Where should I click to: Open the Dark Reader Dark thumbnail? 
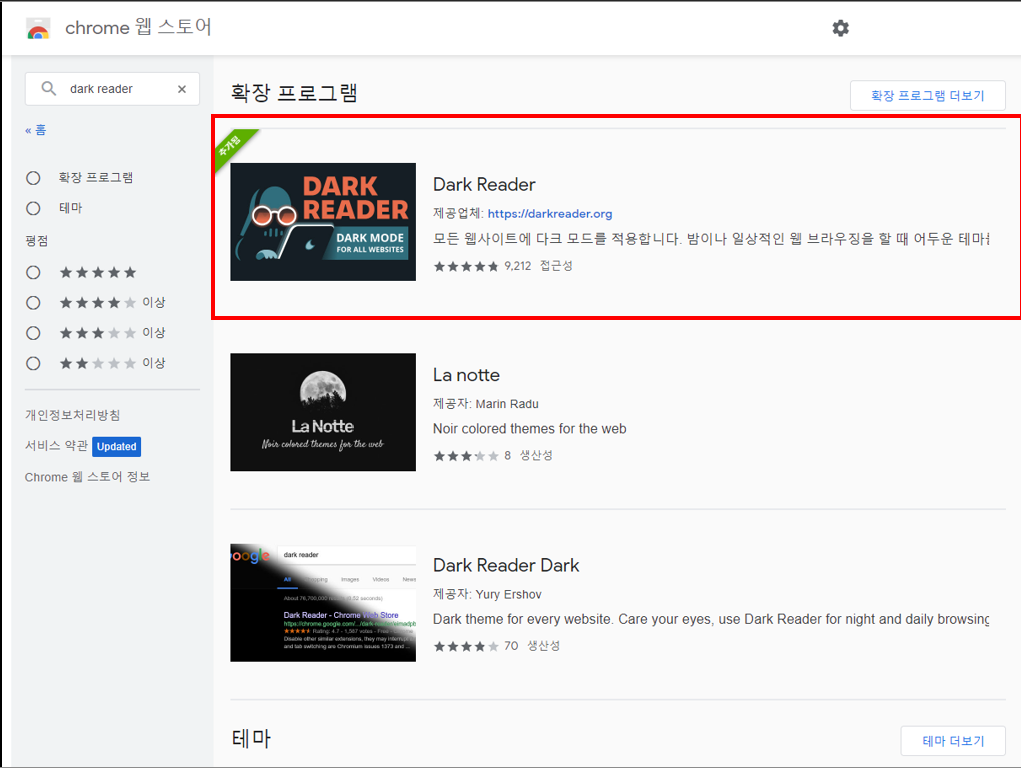click(323, 603)
